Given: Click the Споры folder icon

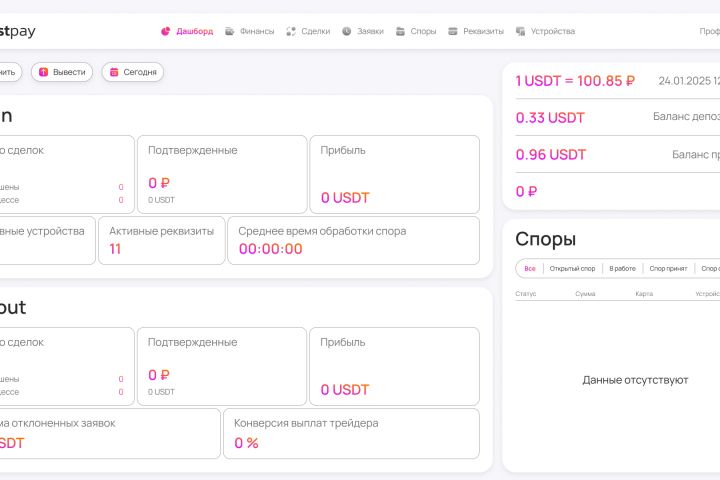Looking at the screenshot, I should pos(400,31).
